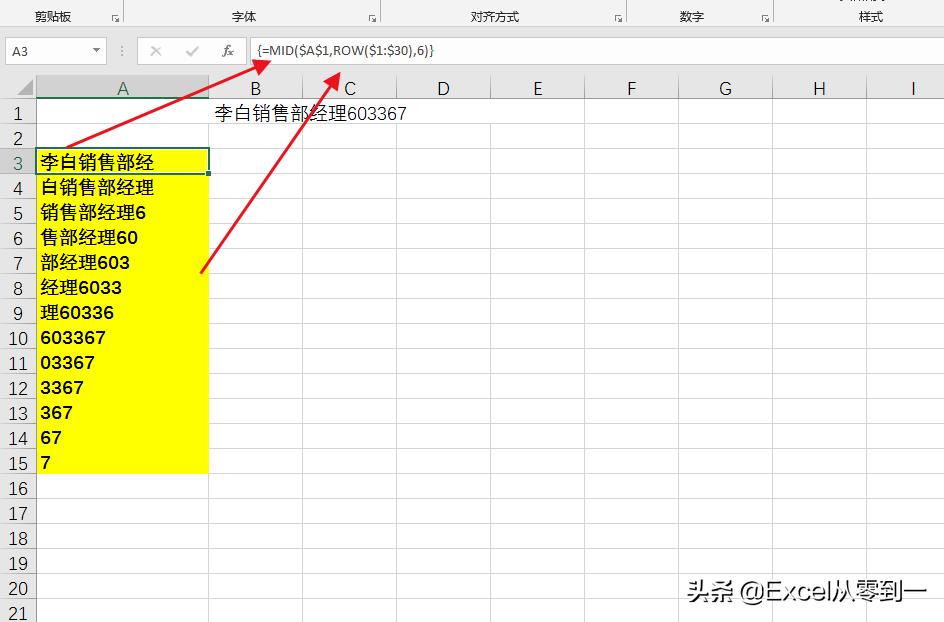This screenshot has width=944, height=622.
Task: Select row header 10
Action: pos(17,337)
